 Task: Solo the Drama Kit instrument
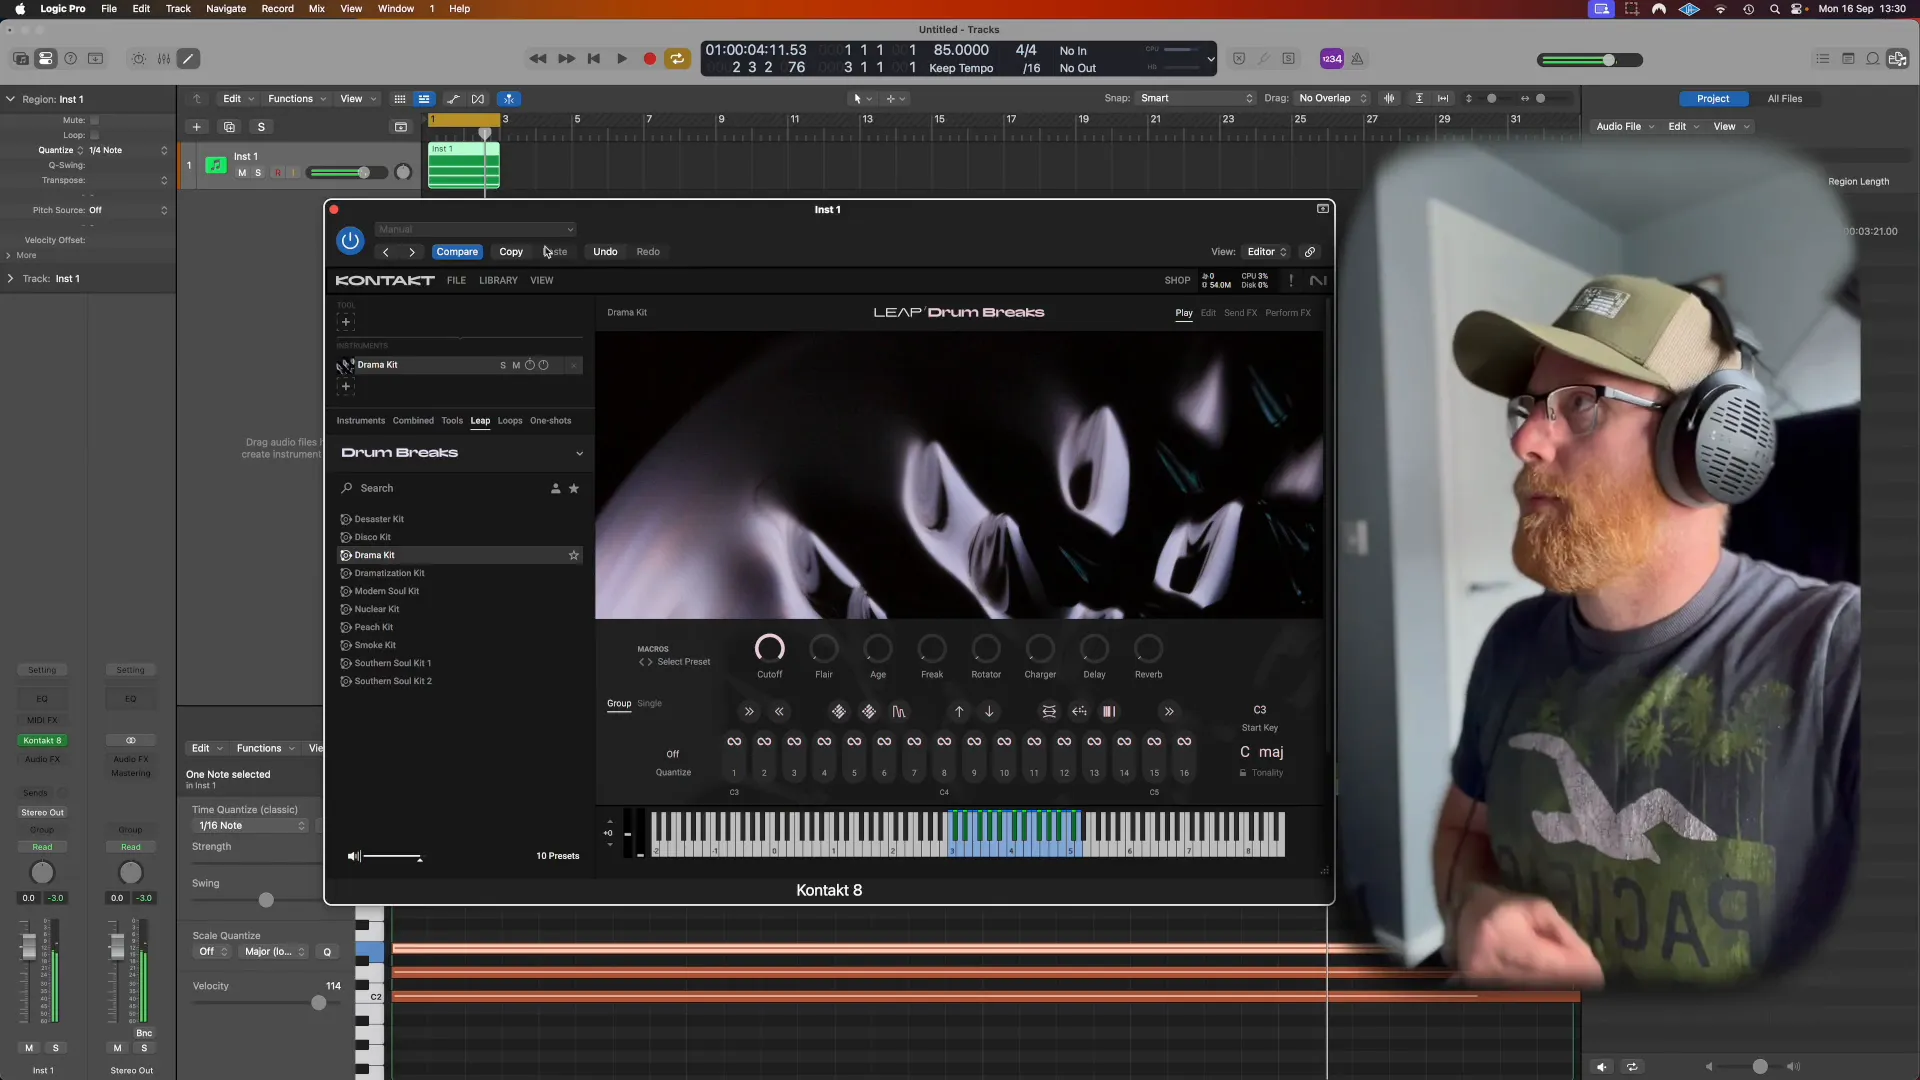(x=503, y=366)
